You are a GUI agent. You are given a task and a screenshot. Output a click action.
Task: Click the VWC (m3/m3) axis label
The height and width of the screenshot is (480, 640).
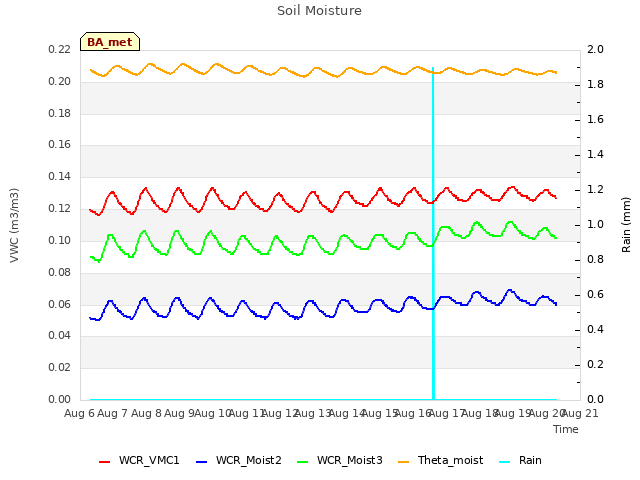14,225
